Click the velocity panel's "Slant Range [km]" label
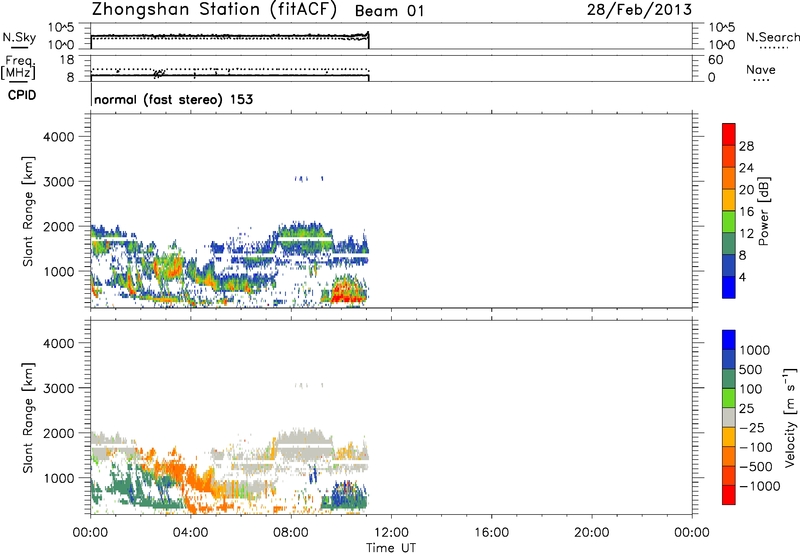The image size is (800, 554). pyautogui.click(x=28, y=418)
